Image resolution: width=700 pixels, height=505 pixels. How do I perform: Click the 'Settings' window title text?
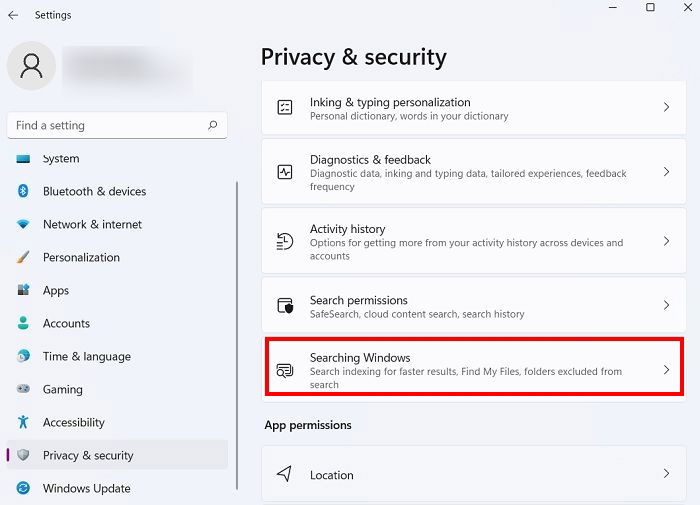(x=53, y=15)
